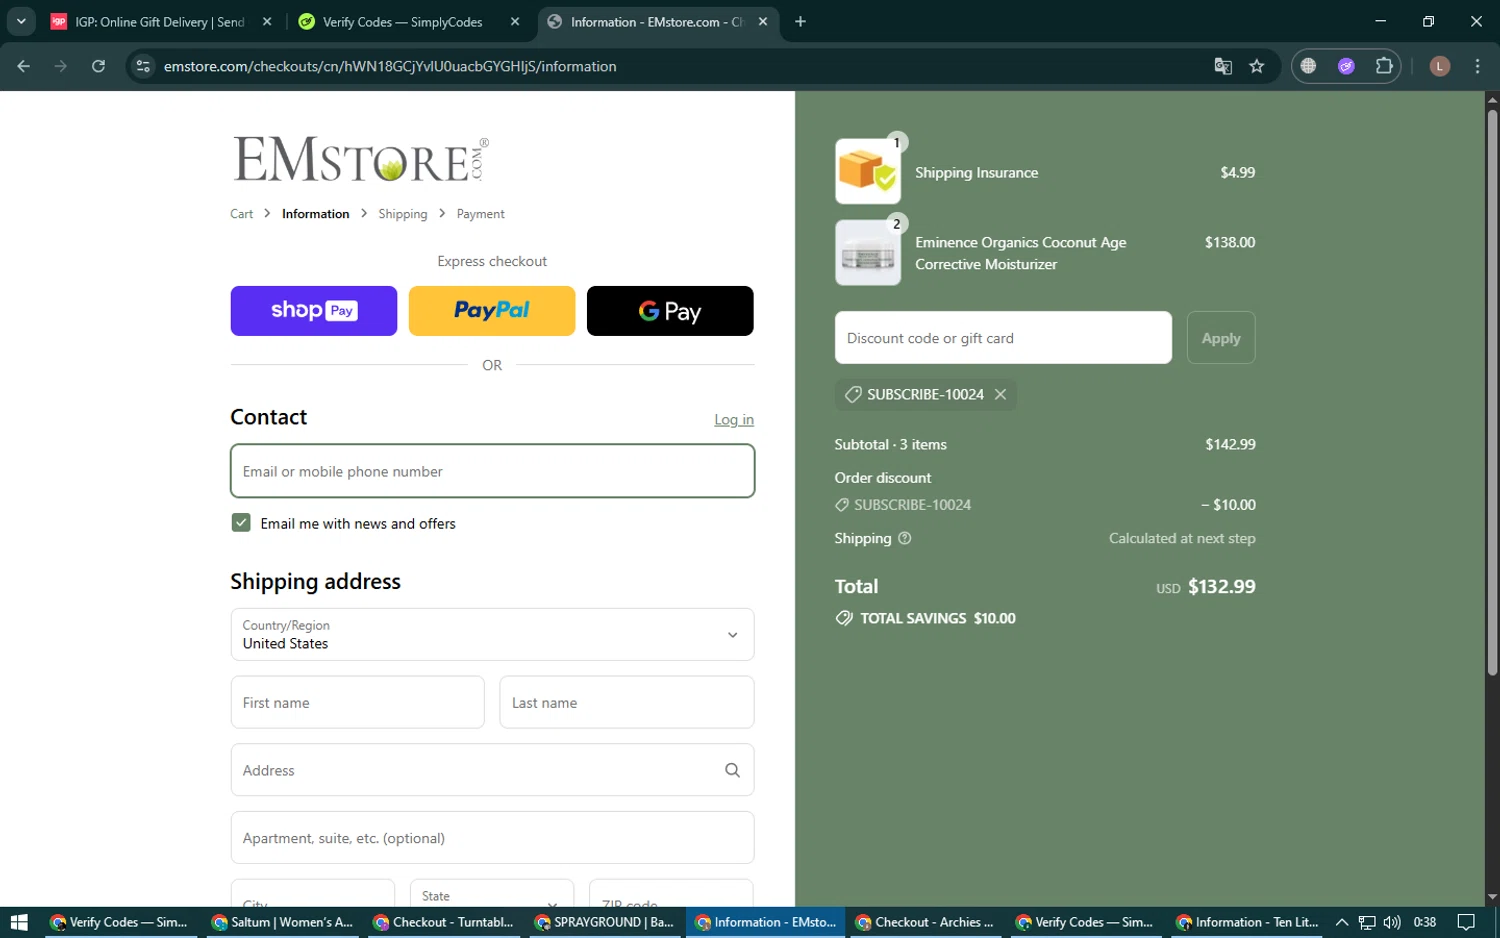The width and height of the screenshot is (1500, 938).
Task: Click the total price $132.99
Action: (x=1221, y=587)
